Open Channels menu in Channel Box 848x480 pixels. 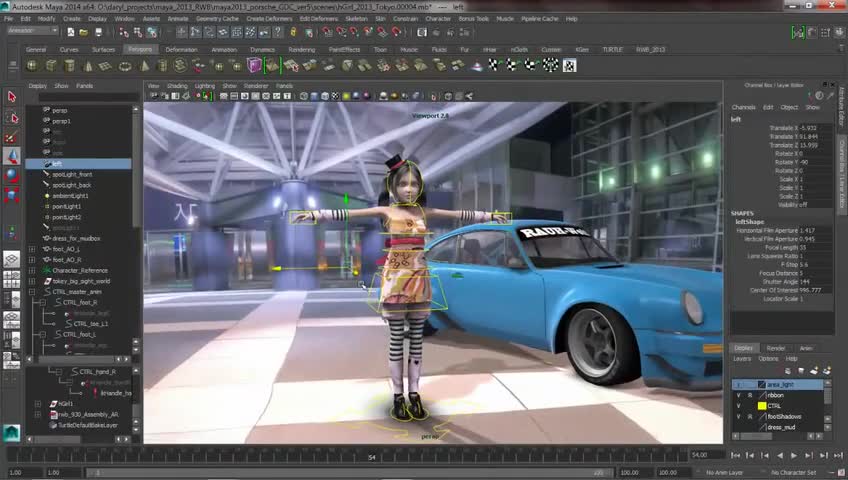click(x=744, y=107)
